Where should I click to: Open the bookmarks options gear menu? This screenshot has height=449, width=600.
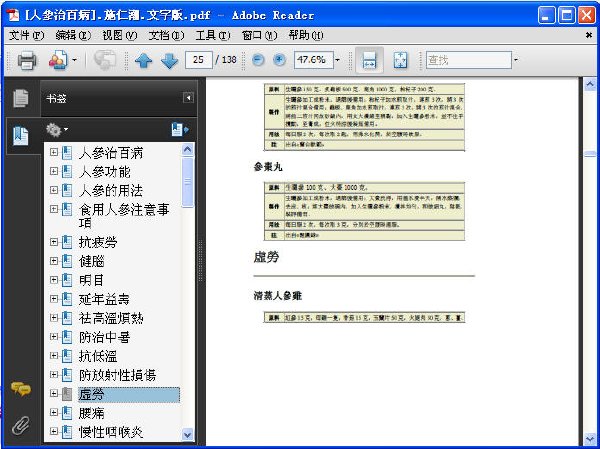[57, 130]
